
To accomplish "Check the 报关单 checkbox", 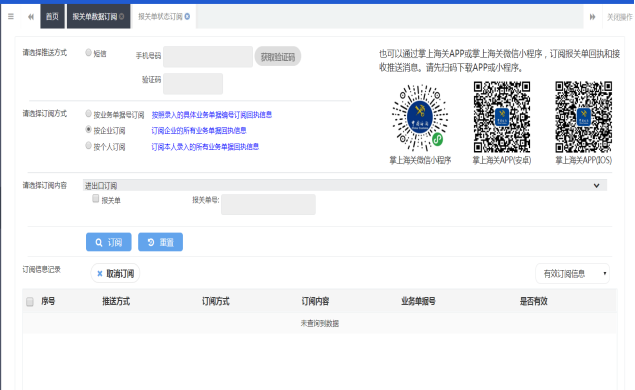I will pos(96,198).
